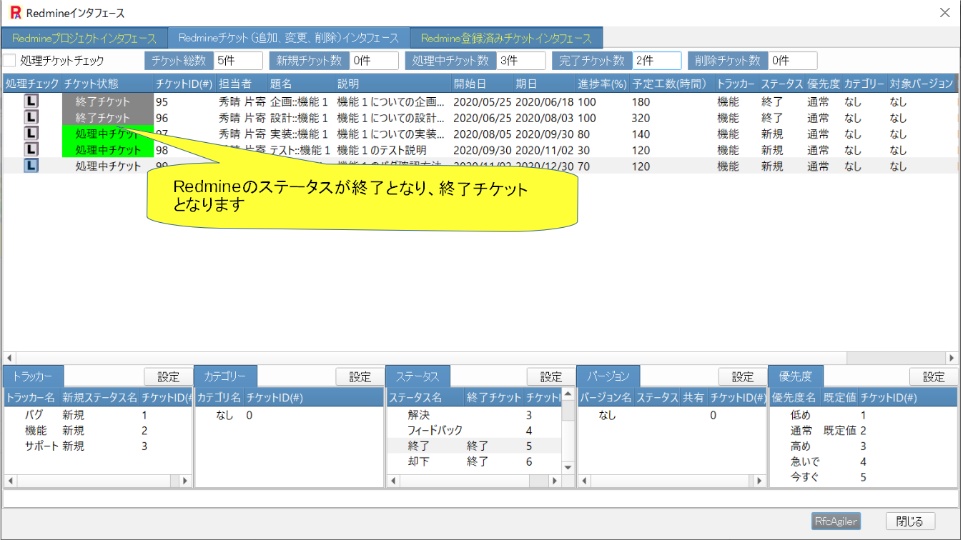This screenshot has width=963, height=540.
Task: Select フィードバック row in status list
Action: click(x=474, y=431)
